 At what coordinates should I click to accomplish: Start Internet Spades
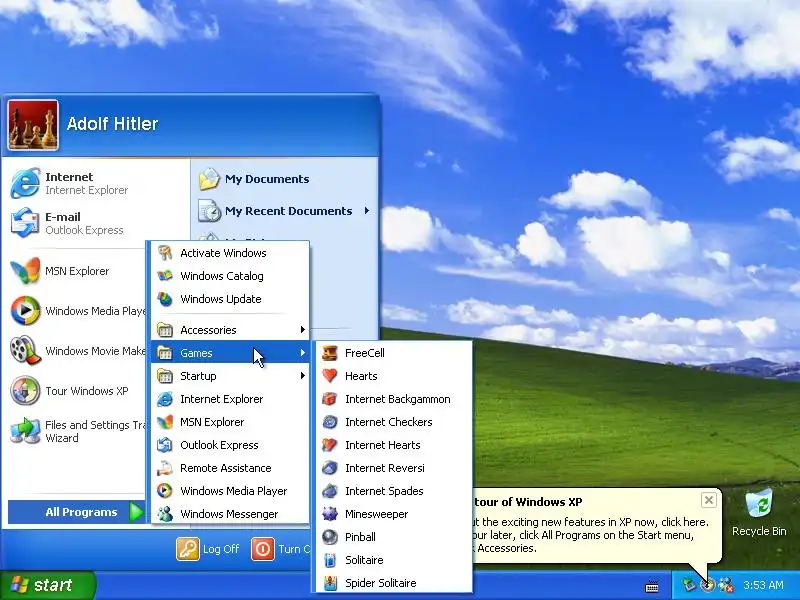tap(394, 491)
